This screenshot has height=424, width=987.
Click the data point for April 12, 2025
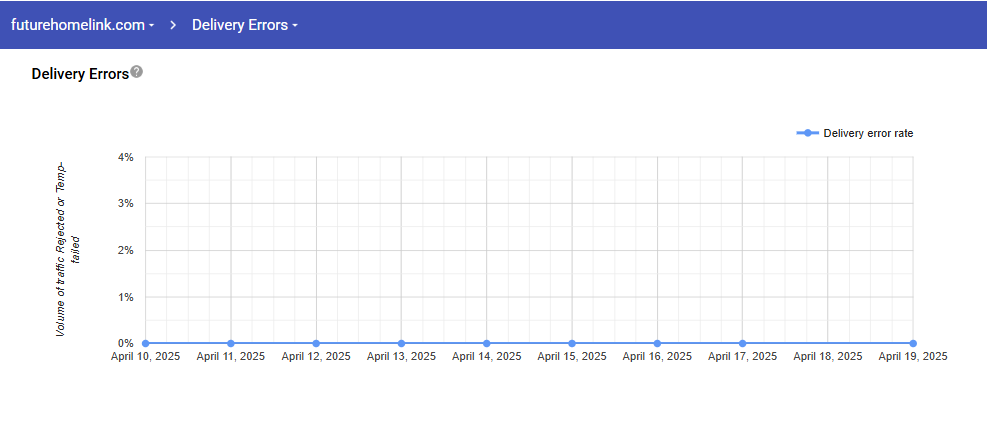[x=316, y=343]
